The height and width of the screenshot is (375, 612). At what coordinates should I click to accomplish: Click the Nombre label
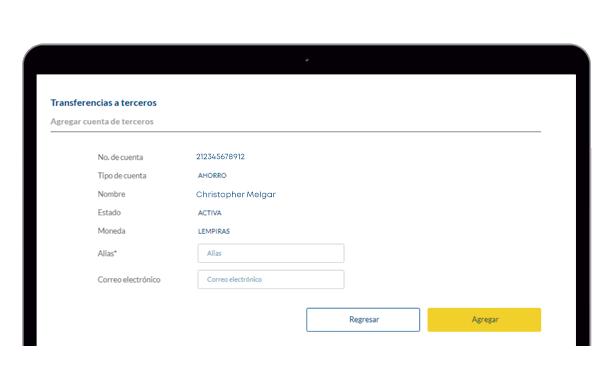111,194
